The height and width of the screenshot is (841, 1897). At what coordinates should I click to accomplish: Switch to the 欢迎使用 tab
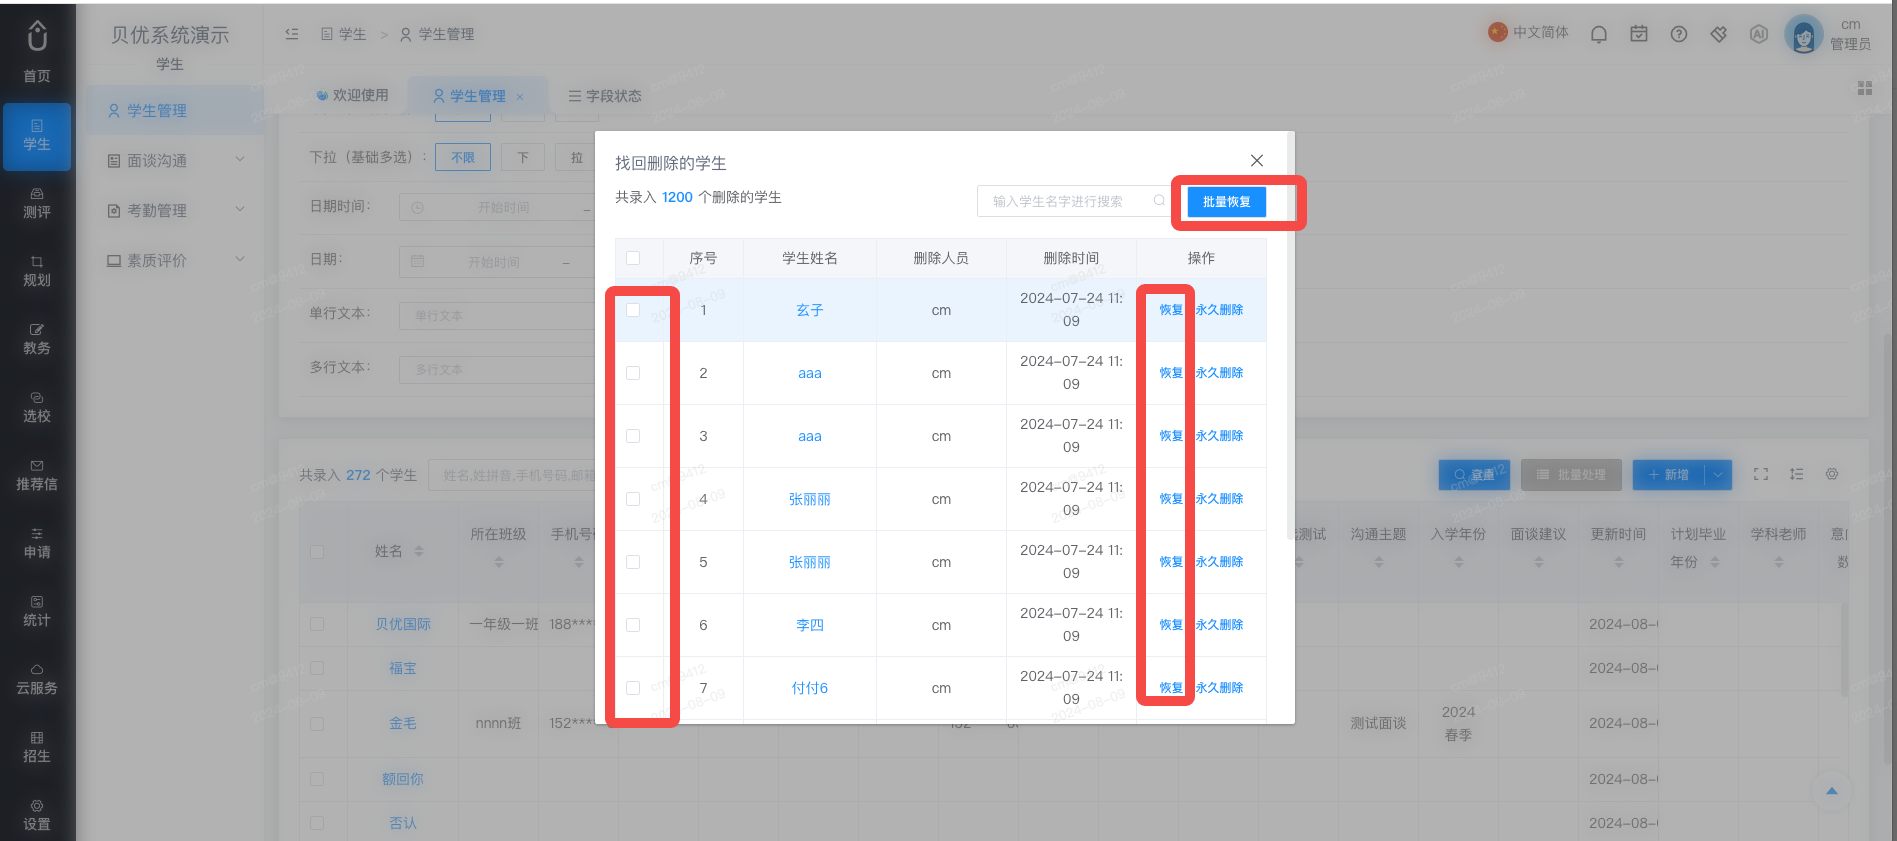point(352,95)
